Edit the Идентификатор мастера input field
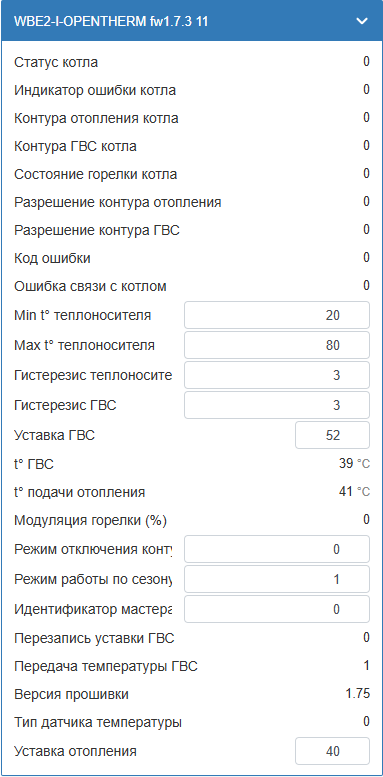 point(277,609)
